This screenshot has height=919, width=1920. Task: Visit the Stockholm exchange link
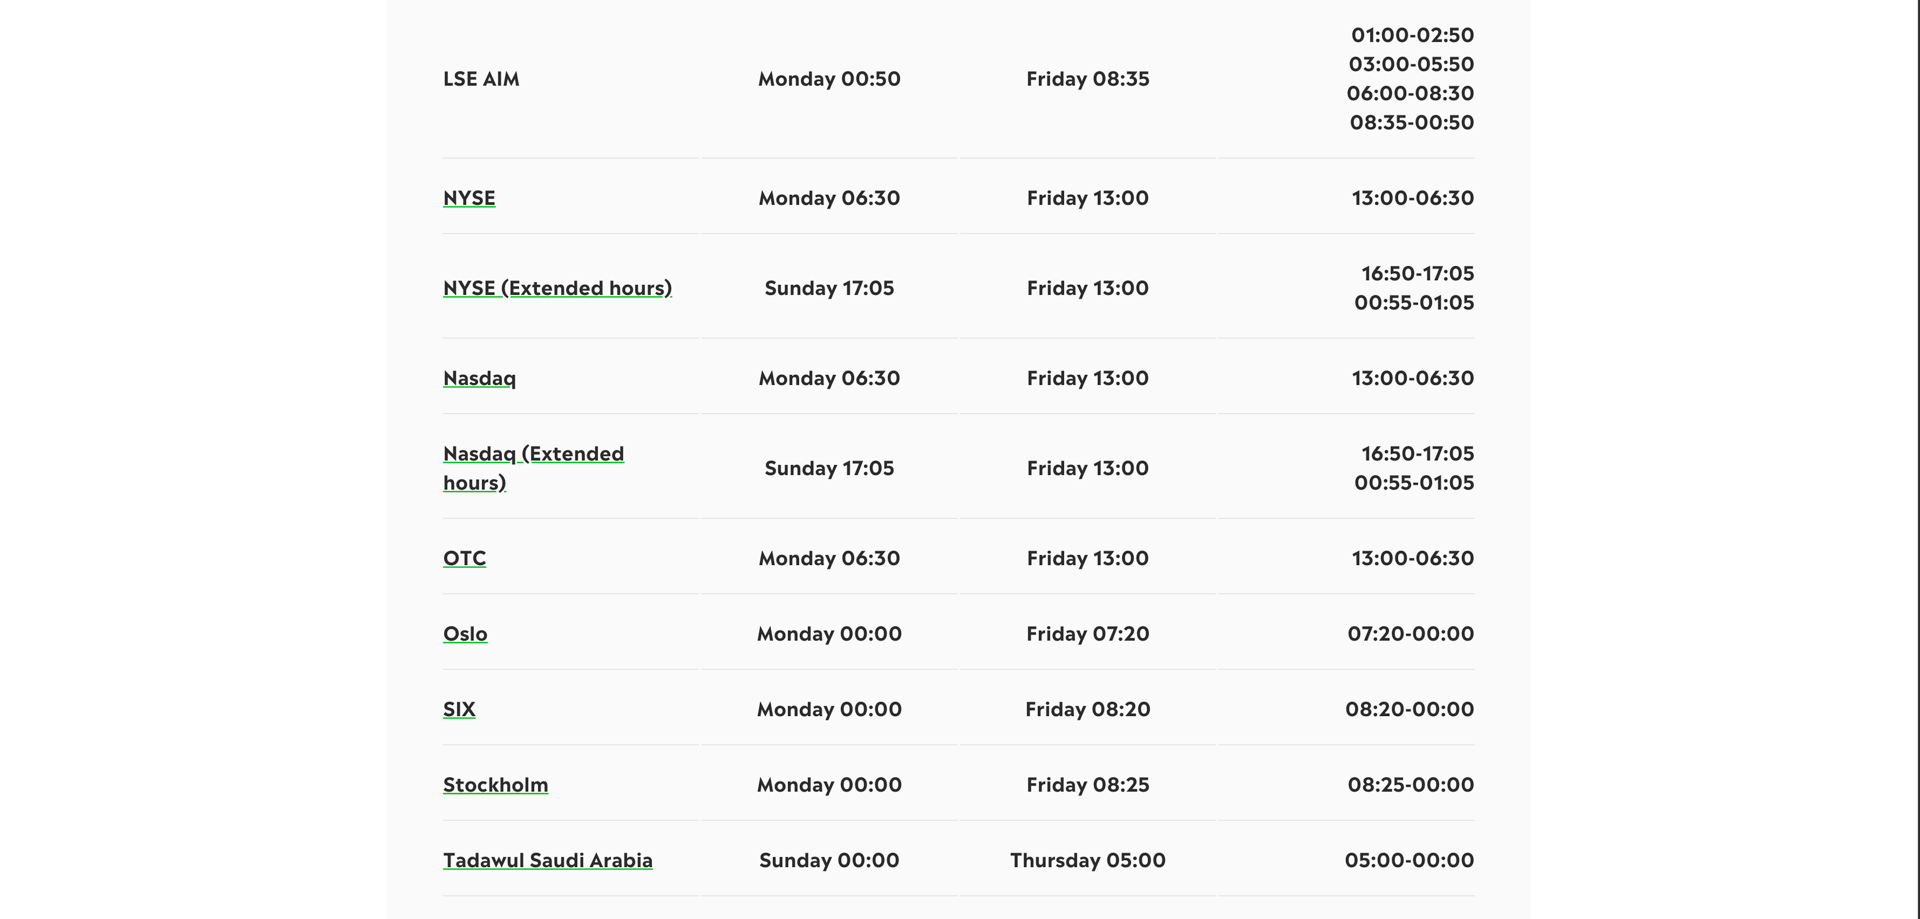(x=495, y=785)
